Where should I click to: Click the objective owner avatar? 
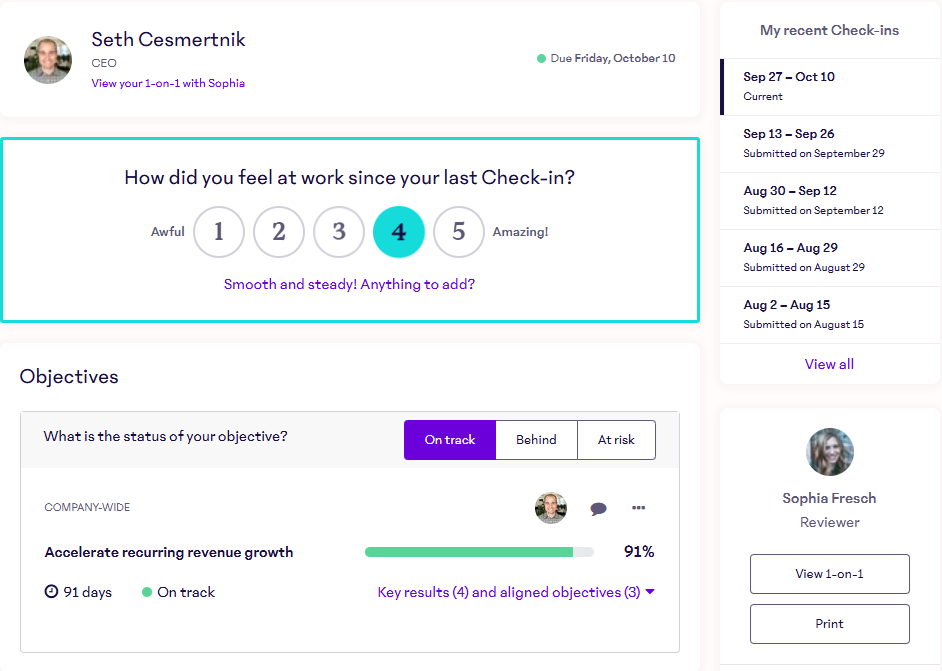(x=551, y=508)
